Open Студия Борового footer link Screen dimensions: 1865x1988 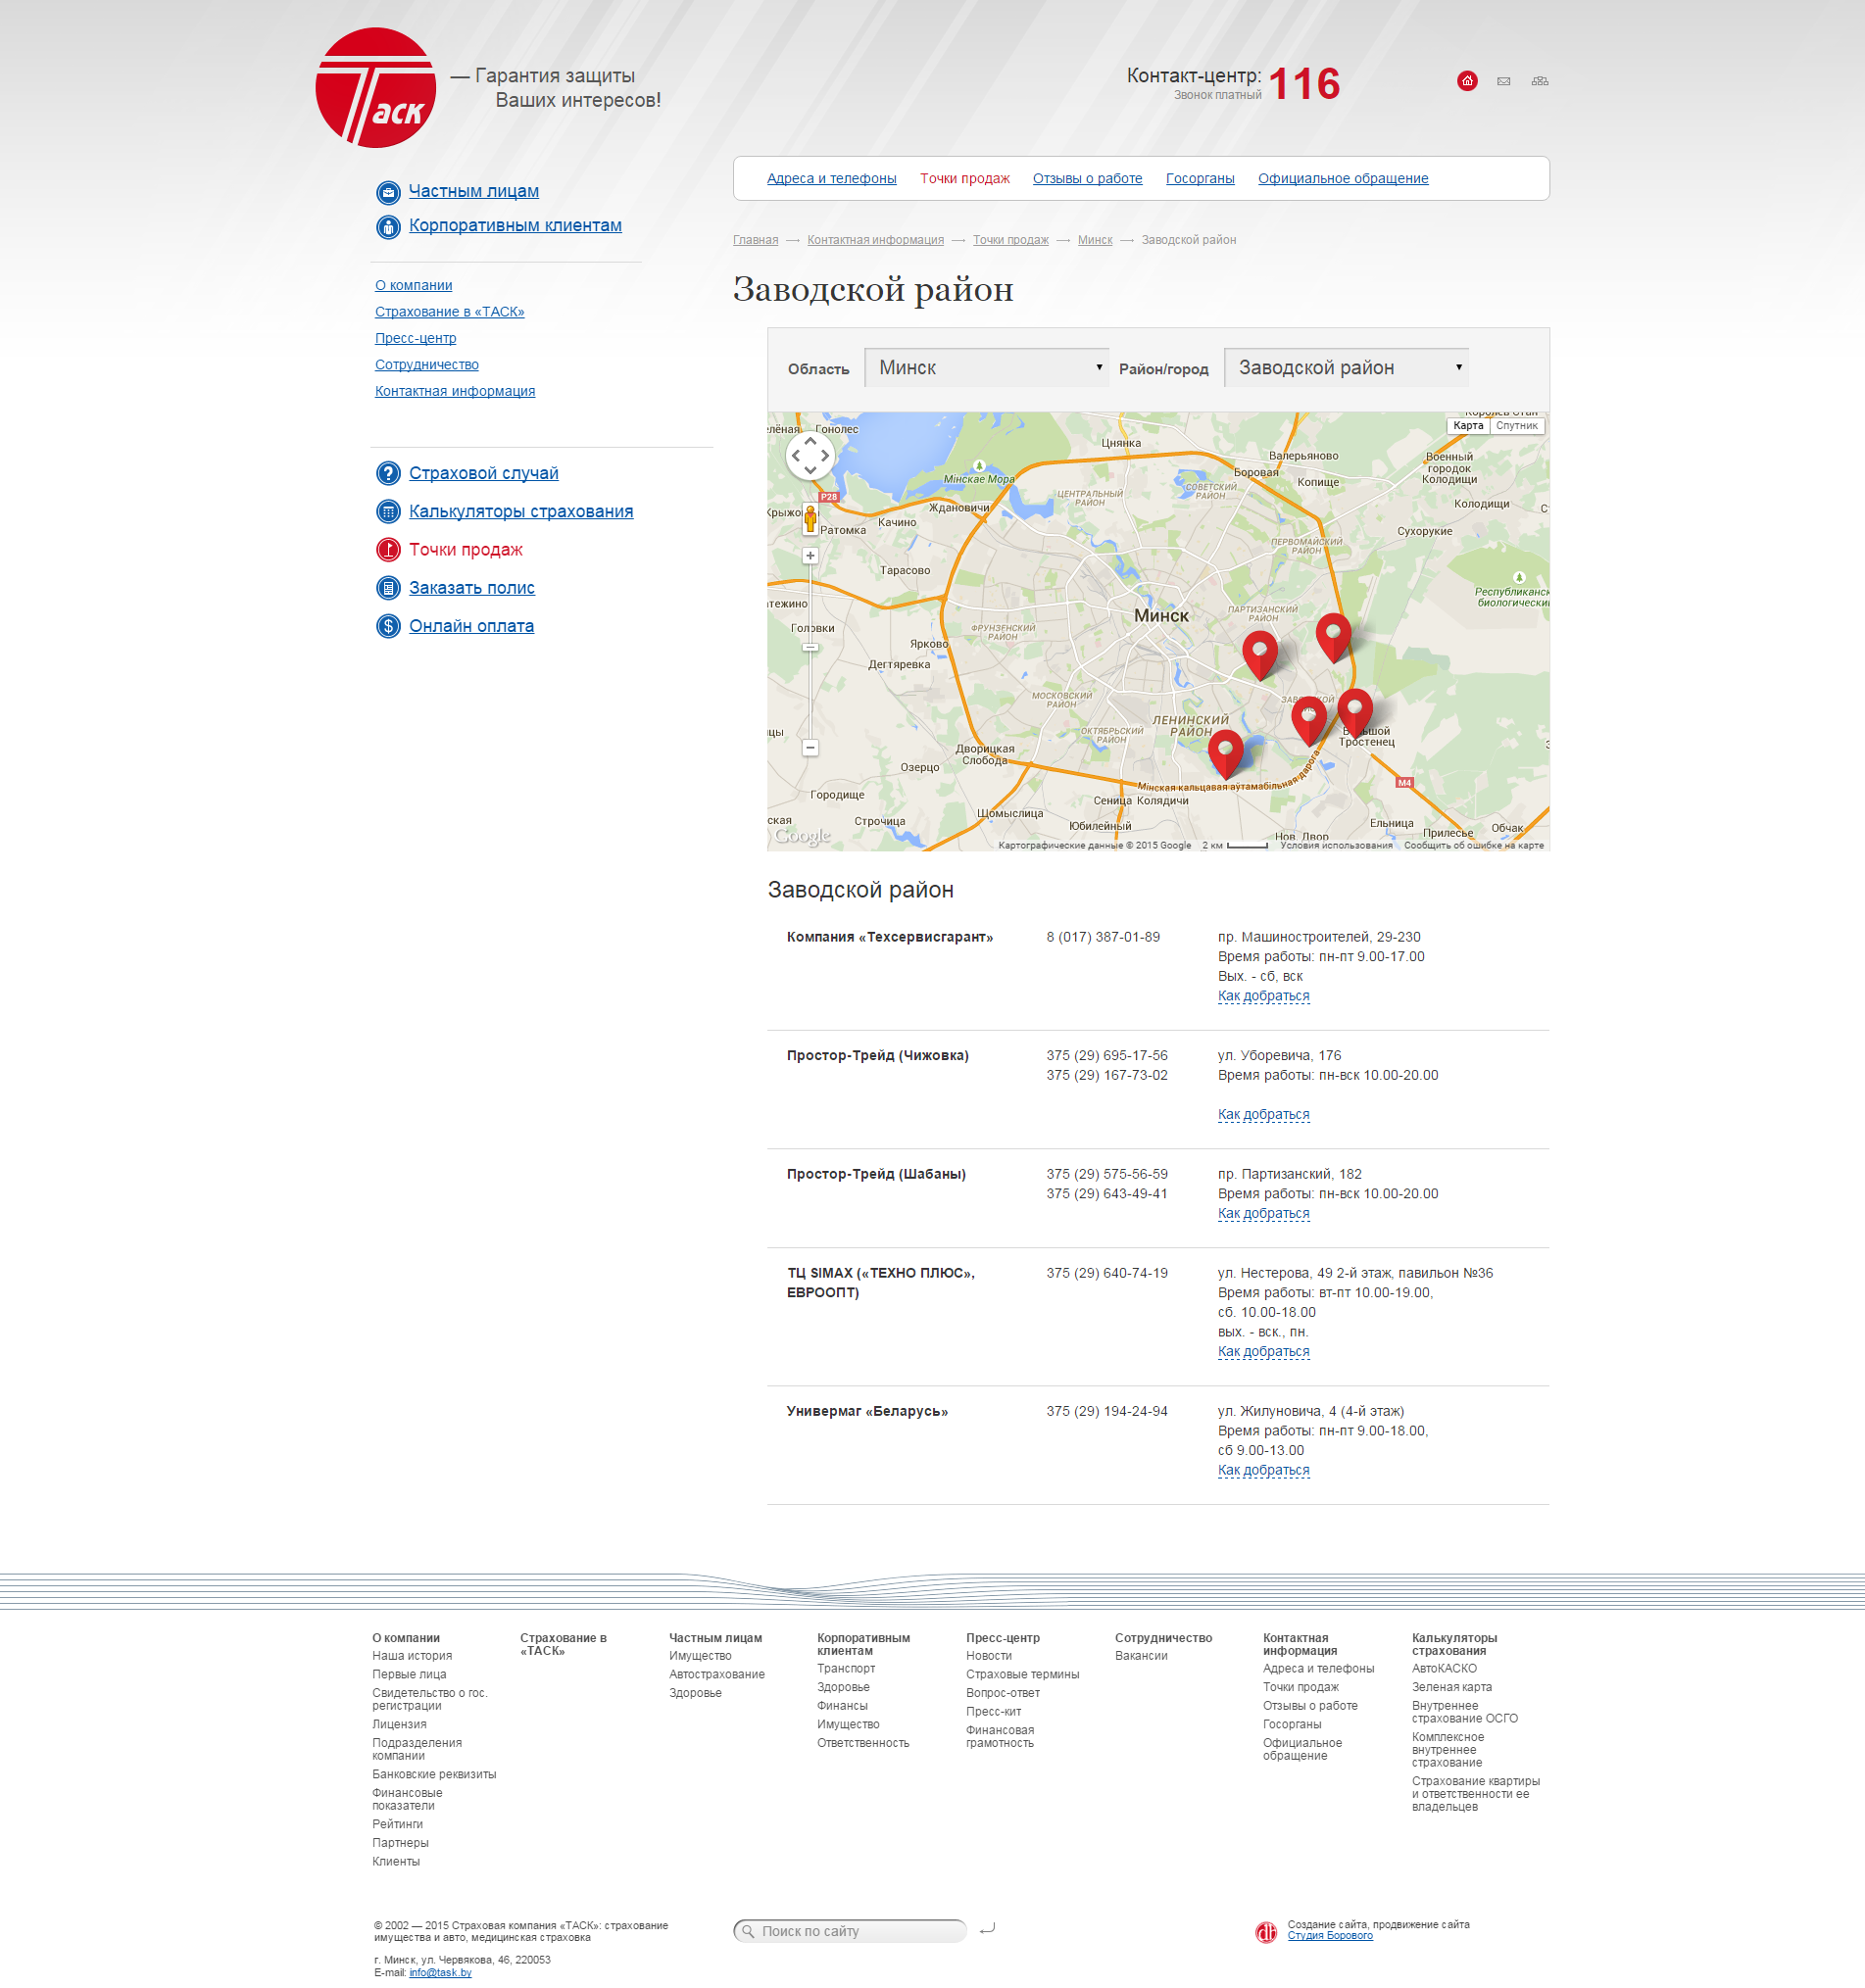(1330, 1937)
